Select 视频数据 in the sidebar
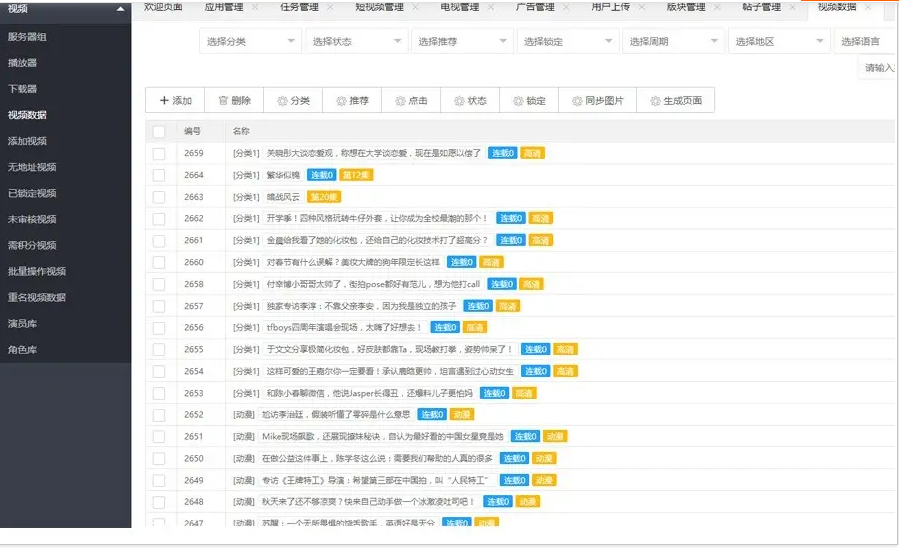Screen dimensions: 899x548 point(27,115)
